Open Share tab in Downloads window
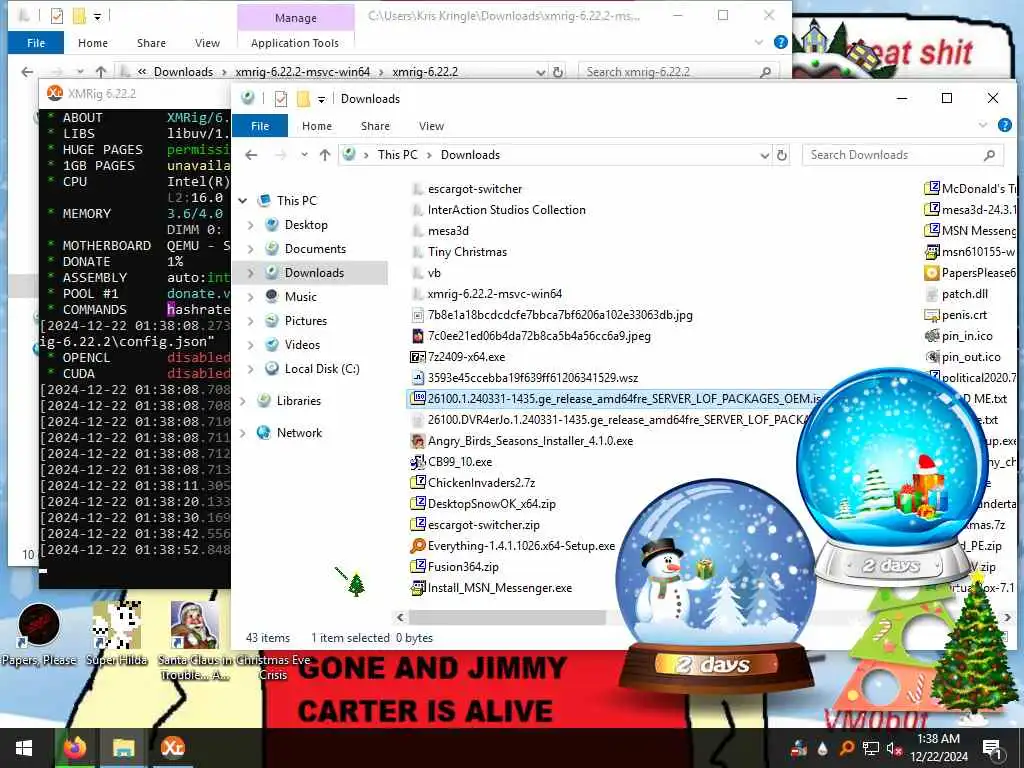1024x768 pixels. coord(375,126)
